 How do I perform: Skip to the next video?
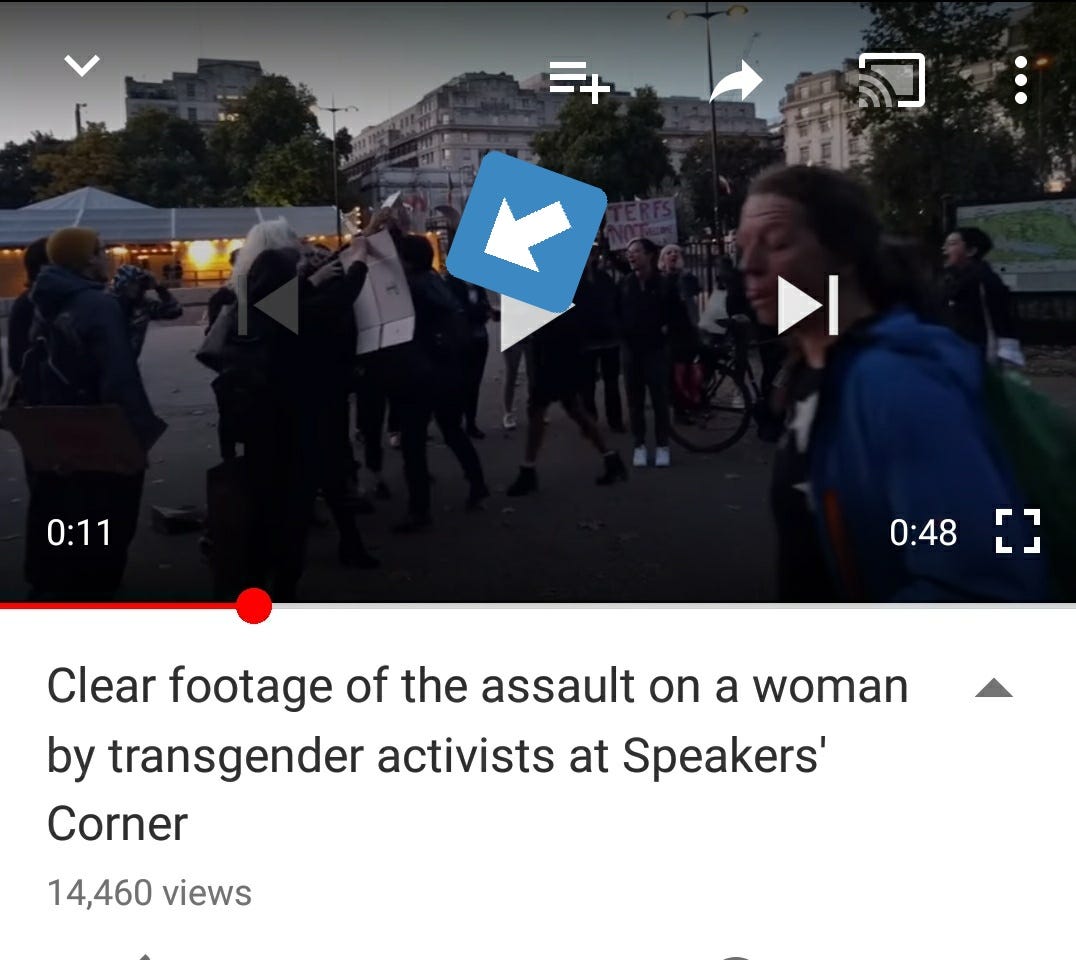[x=808, y=305]
